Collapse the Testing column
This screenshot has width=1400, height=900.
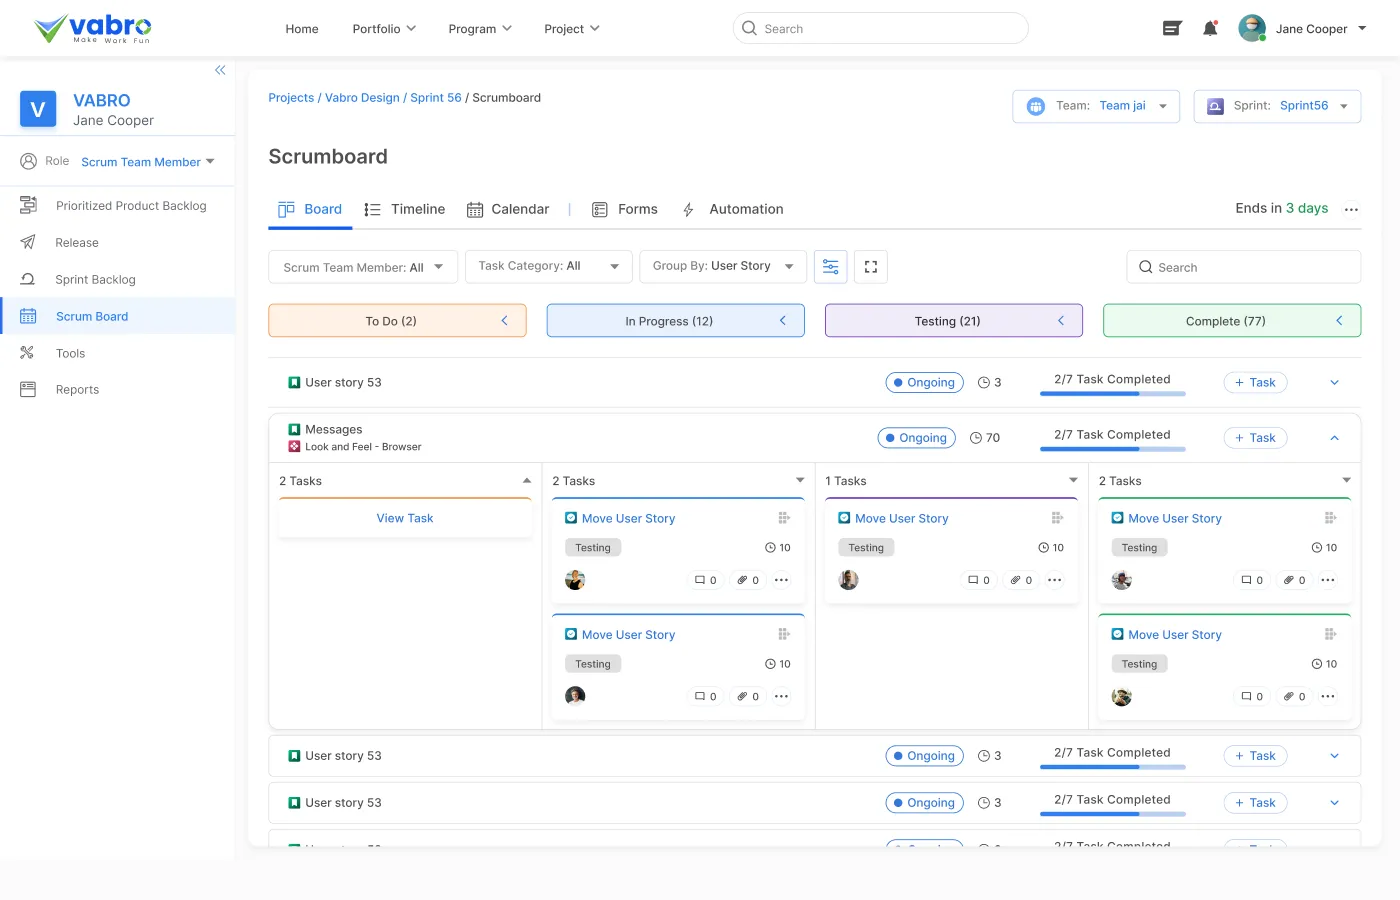click(x=1061, y=321)
